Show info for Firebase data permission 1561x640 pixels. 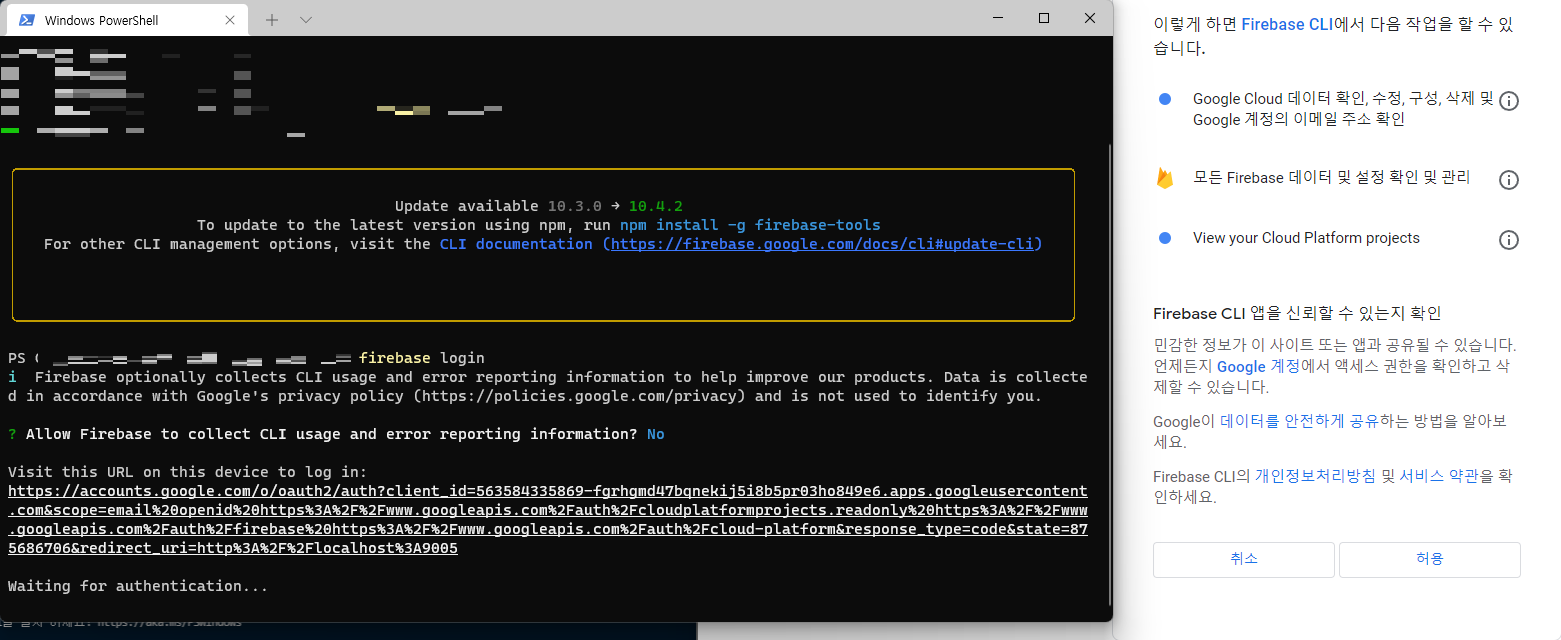(1509, 180)
